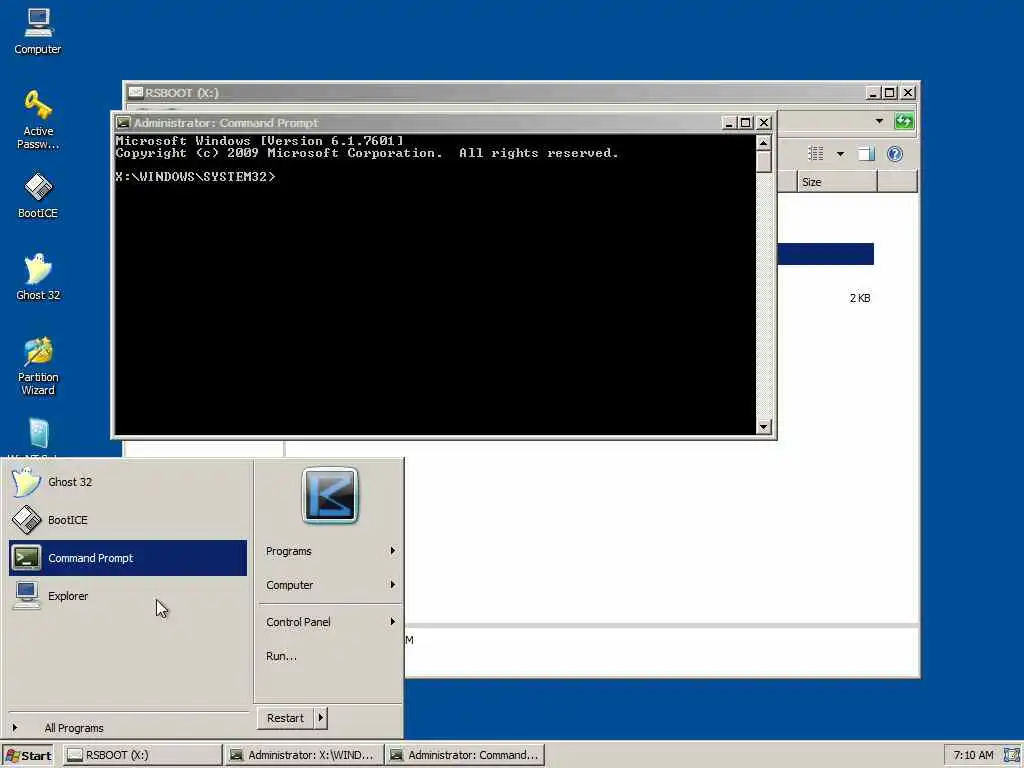Open address bar dropdown in RSBOOT window
1024x768 pixels.
pyautogui.click(x=879, y=121)
